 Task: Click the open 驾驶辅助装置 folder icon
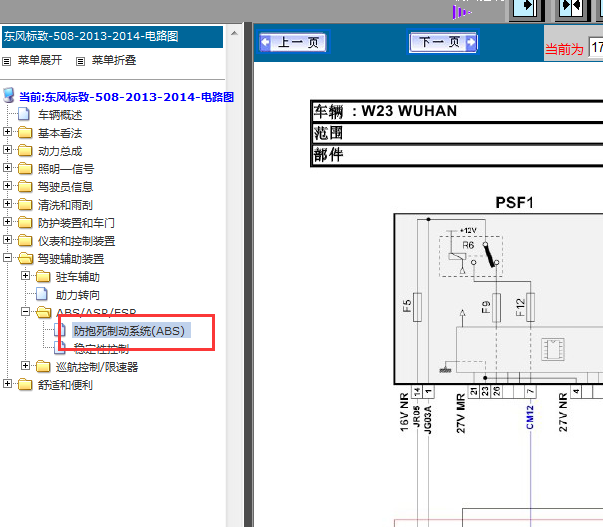click(x=25, y=258)
